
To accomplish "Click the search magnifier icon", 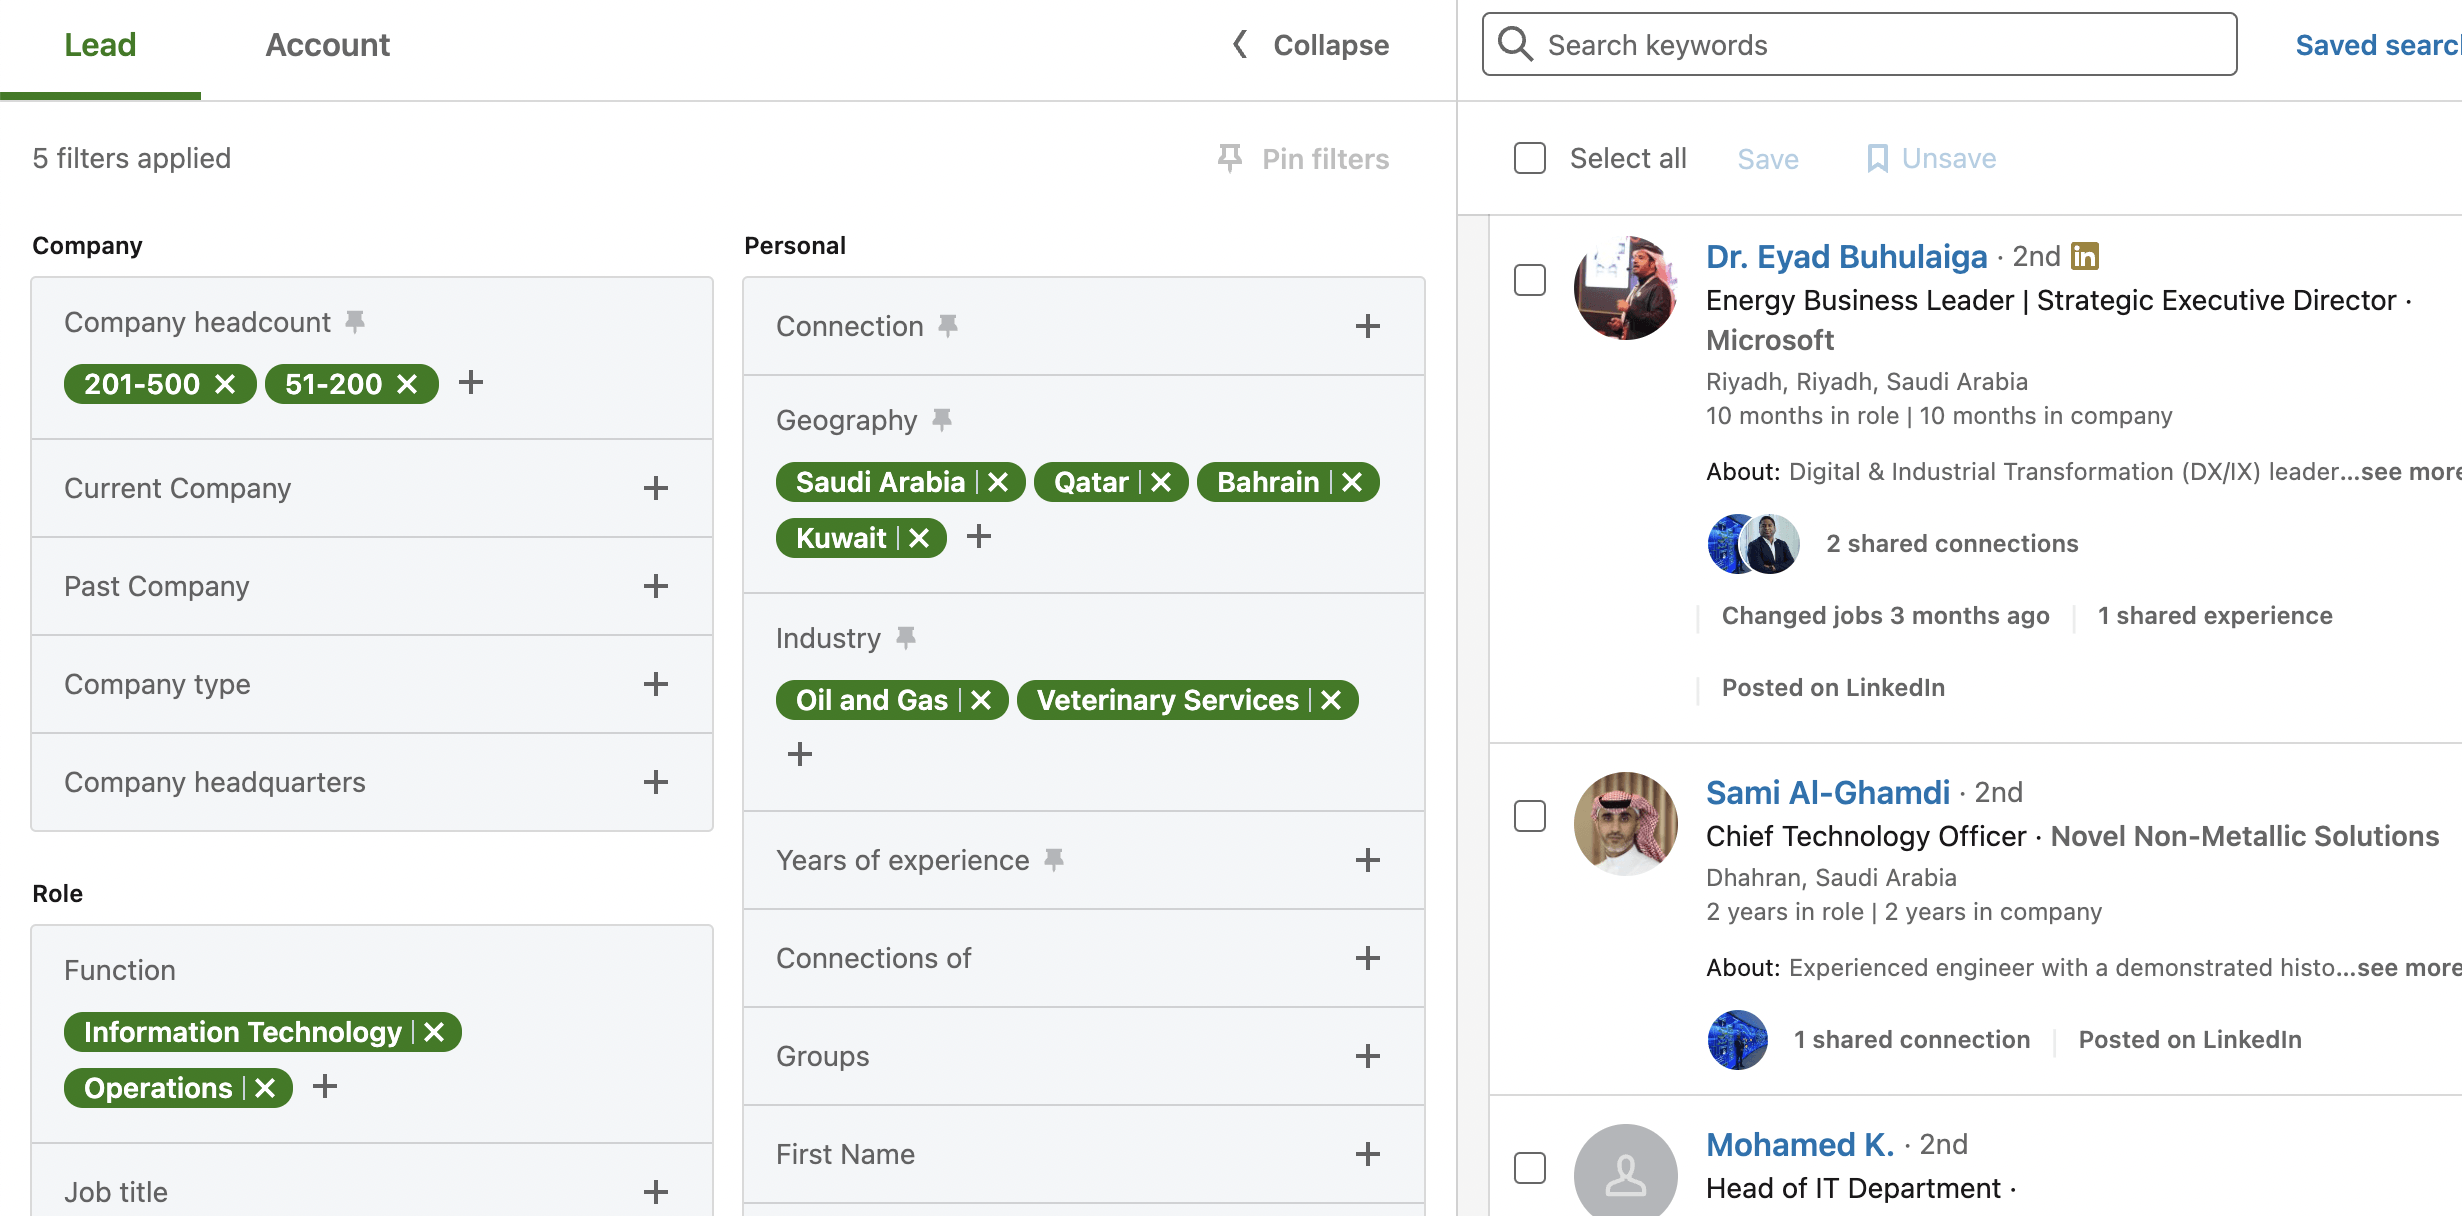I will point(1515,44).
